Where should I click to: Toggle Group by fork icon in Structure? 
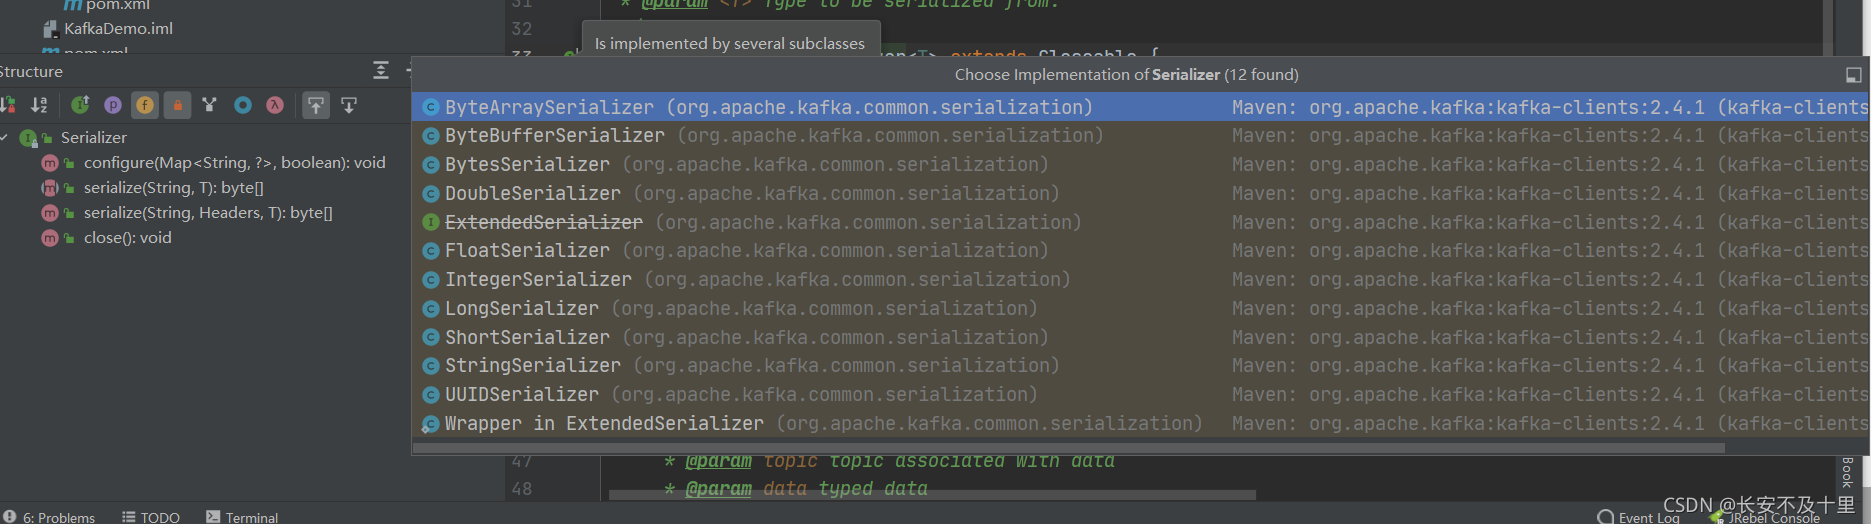coord(209,105)
